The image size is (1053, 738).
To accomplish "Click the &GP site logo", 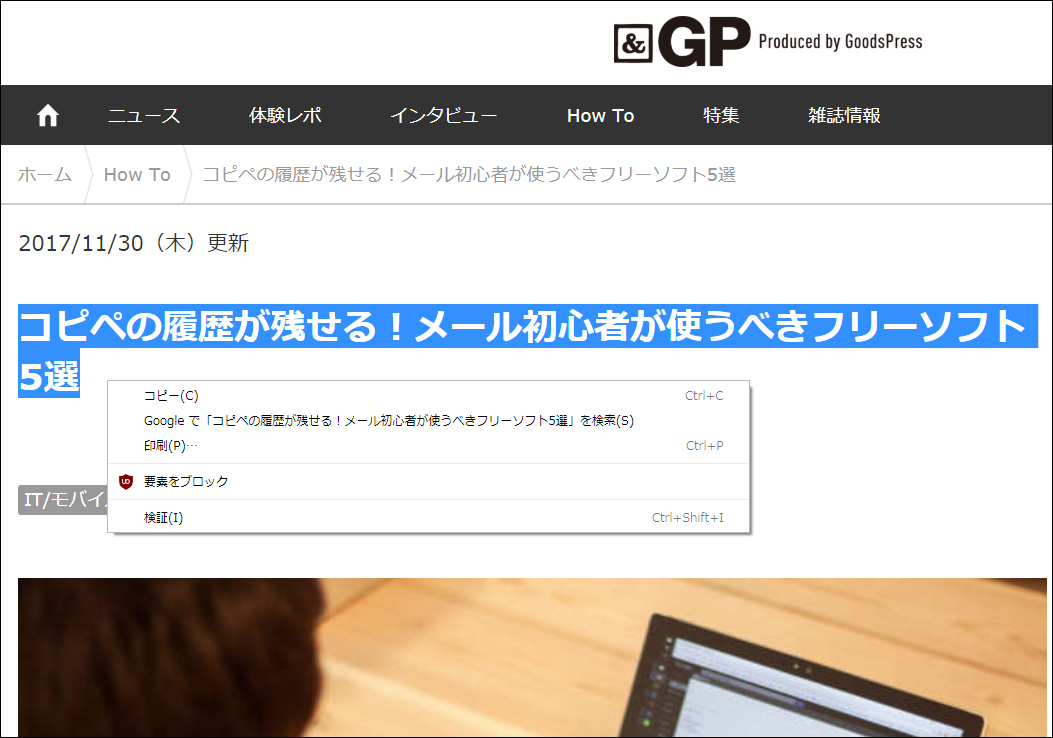I will 682,42.
